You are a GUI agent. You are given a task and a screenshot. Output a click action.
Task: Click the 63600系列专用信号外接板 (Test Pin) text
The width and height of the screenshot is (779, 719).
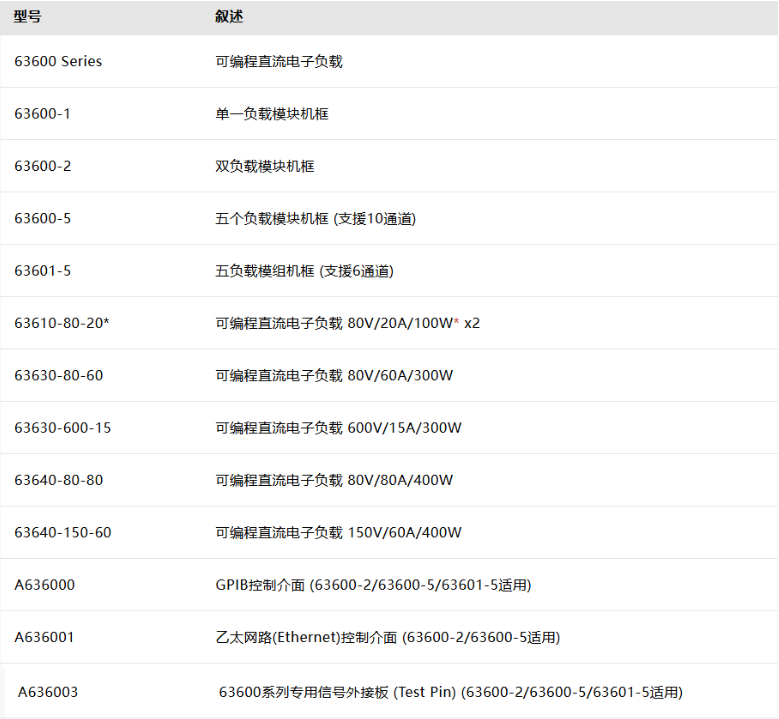tap(337, 692)
